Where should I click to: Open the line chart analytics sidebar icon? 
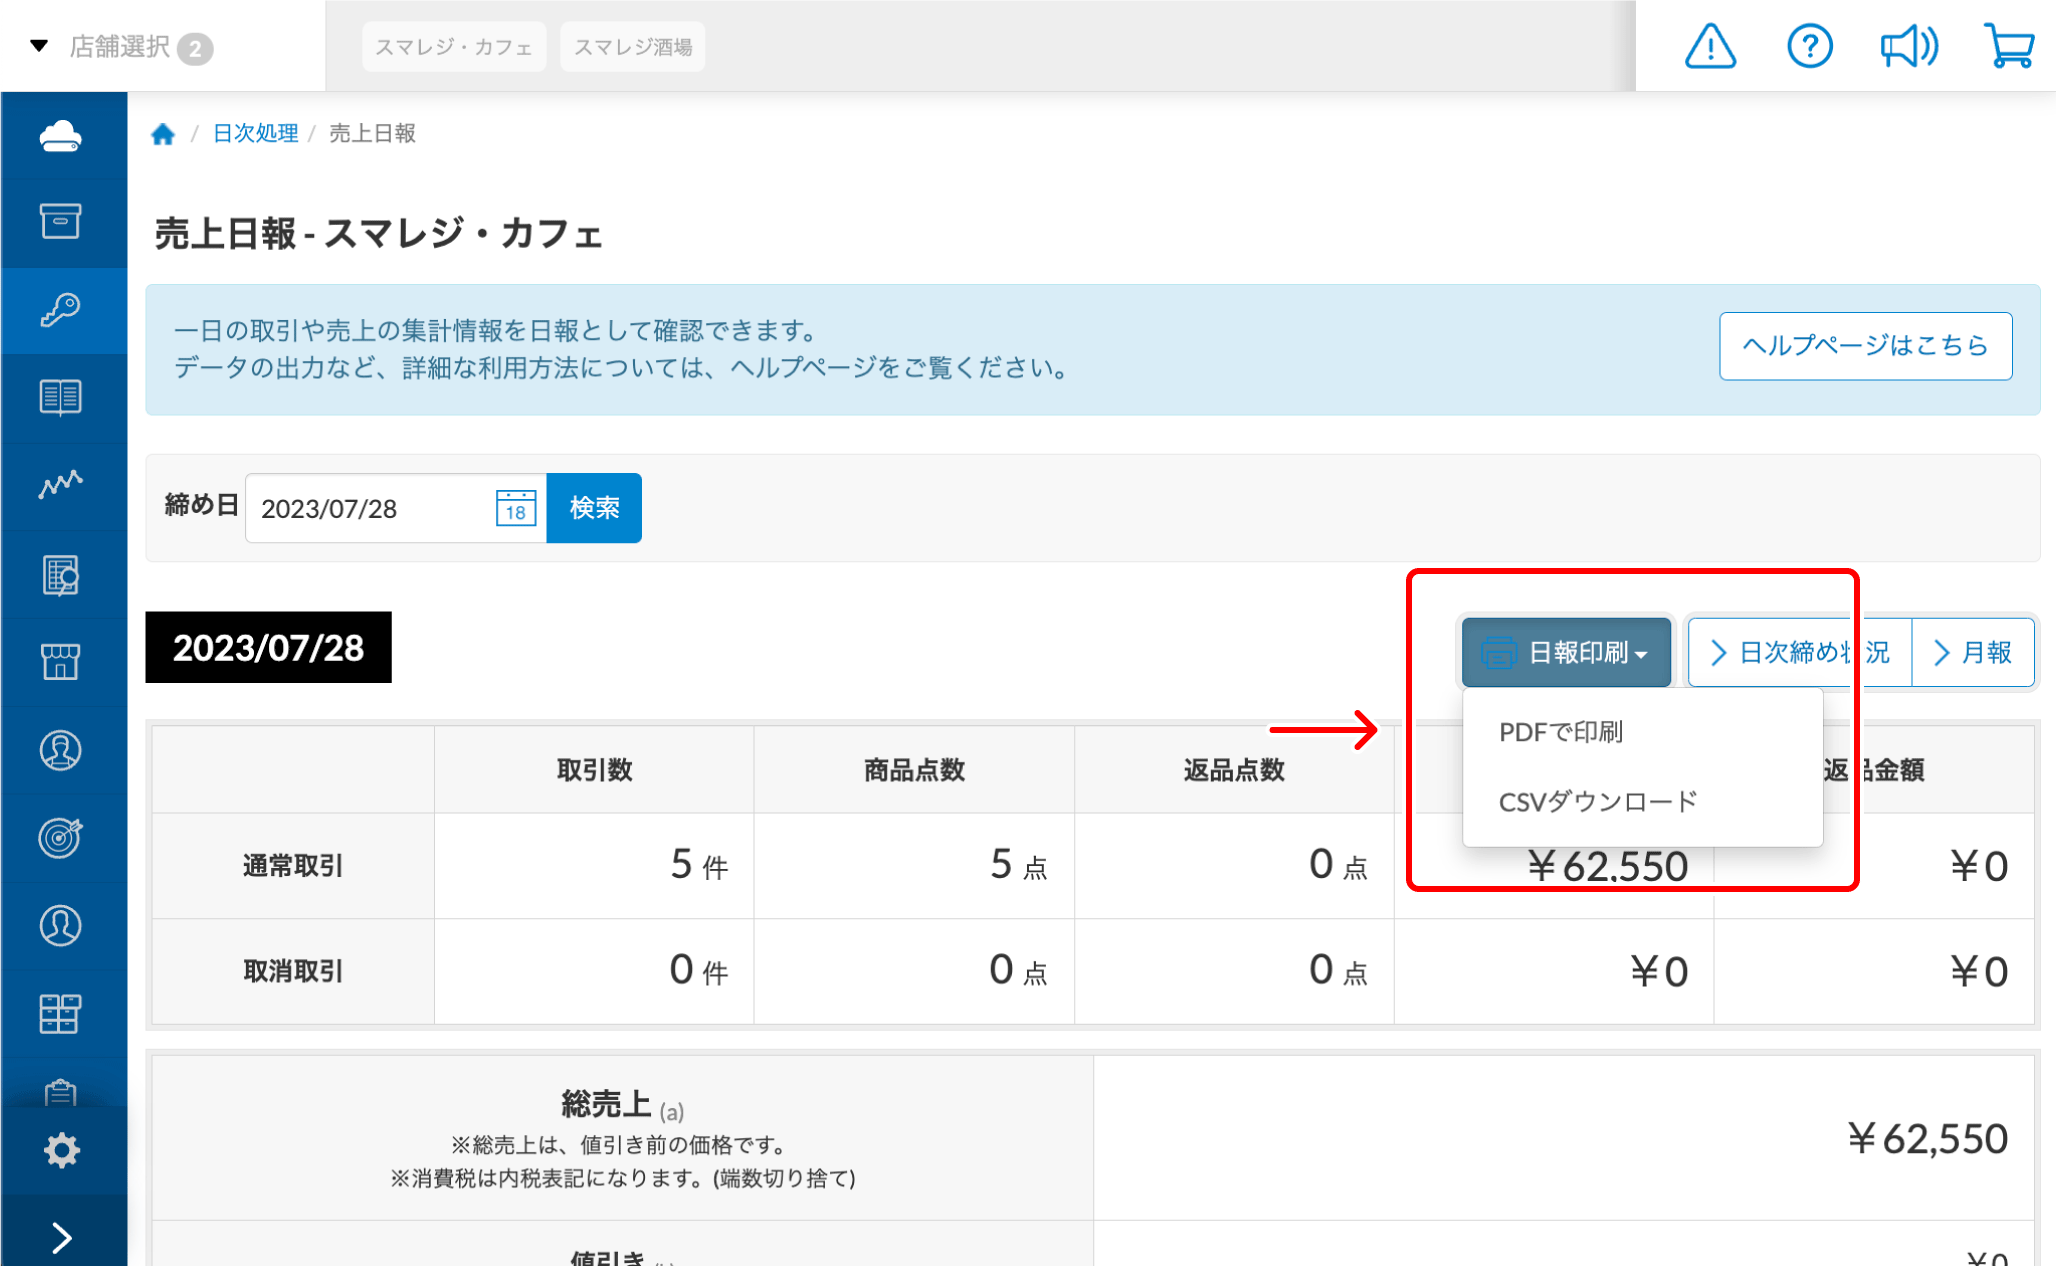pyautogui.click(x=61, y=485)
